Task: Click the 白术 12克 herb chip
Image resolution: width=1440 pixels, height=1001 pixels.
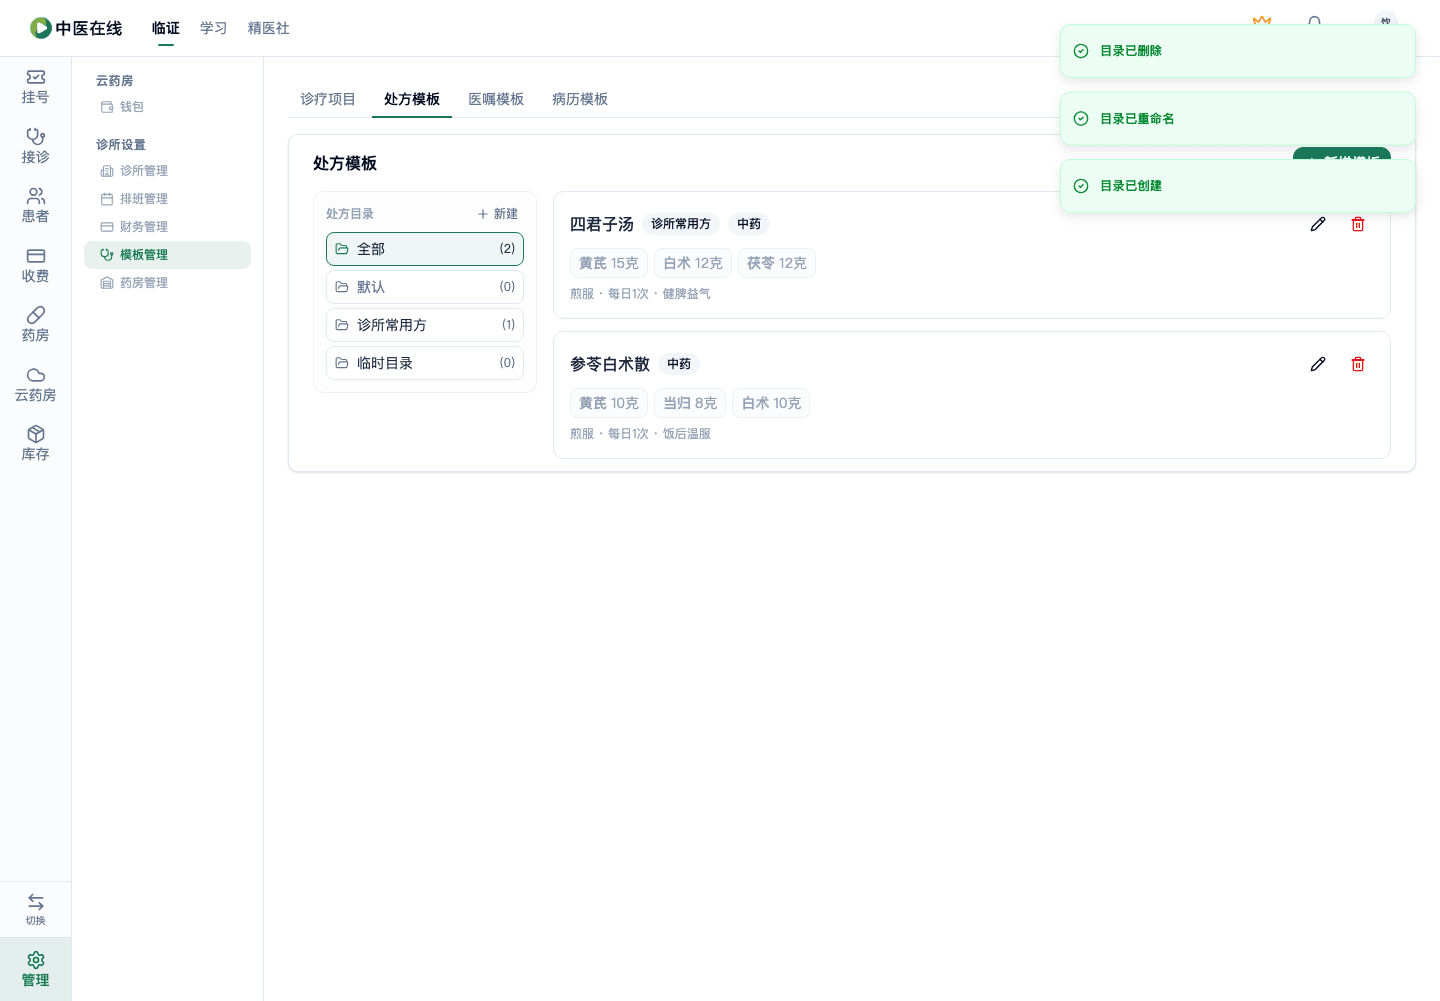Action: point(693,263)
